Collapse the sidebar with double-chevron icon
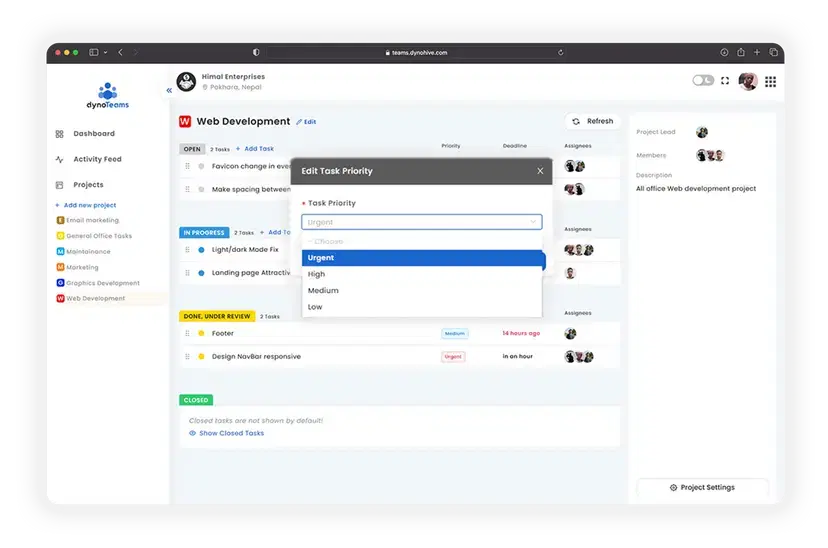Image resolution: width=828 pixels, height=548 pixels. 169,90
